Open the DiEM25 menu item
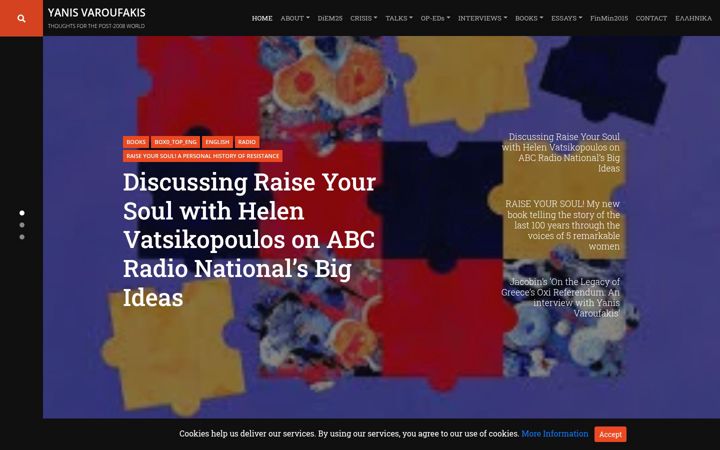The image size is (720, 450). [x=330, y=18]
